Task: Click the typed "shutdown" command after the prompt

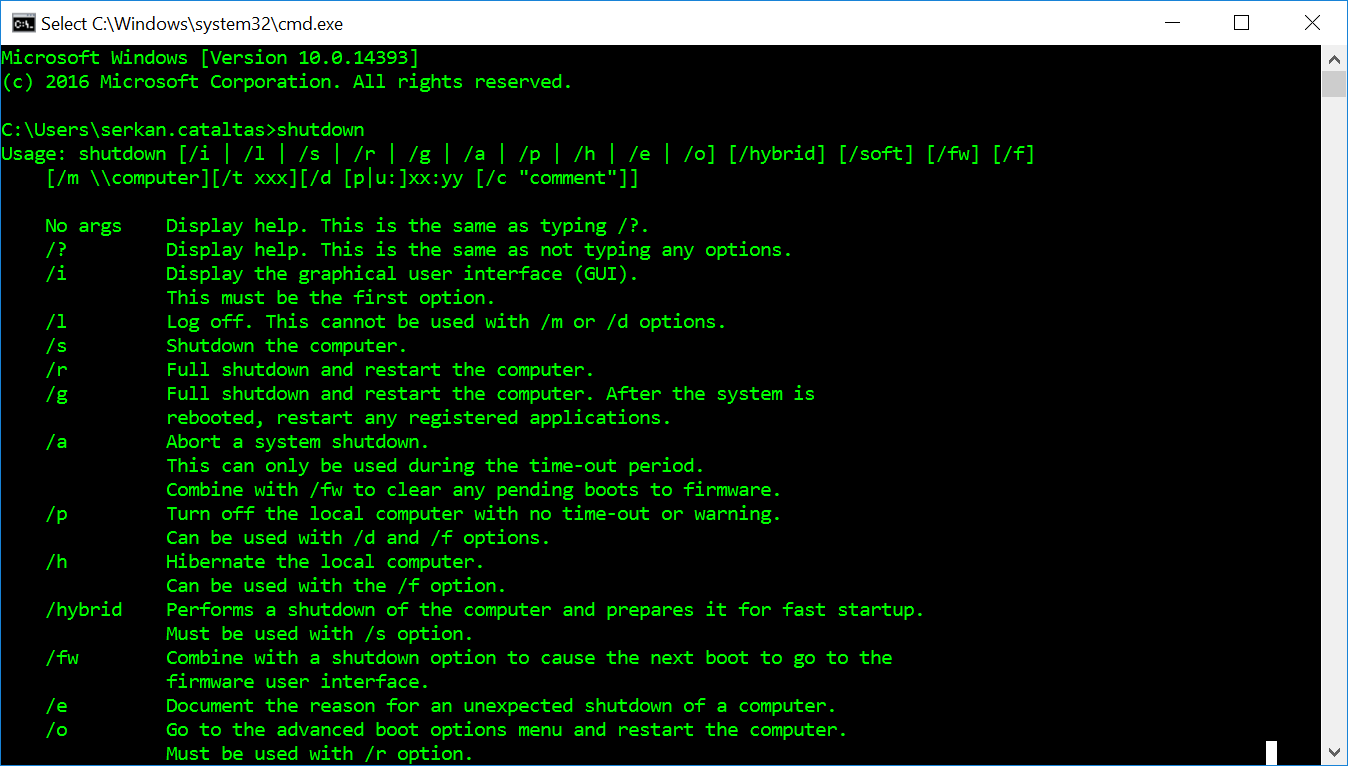Action: (320, 130)
